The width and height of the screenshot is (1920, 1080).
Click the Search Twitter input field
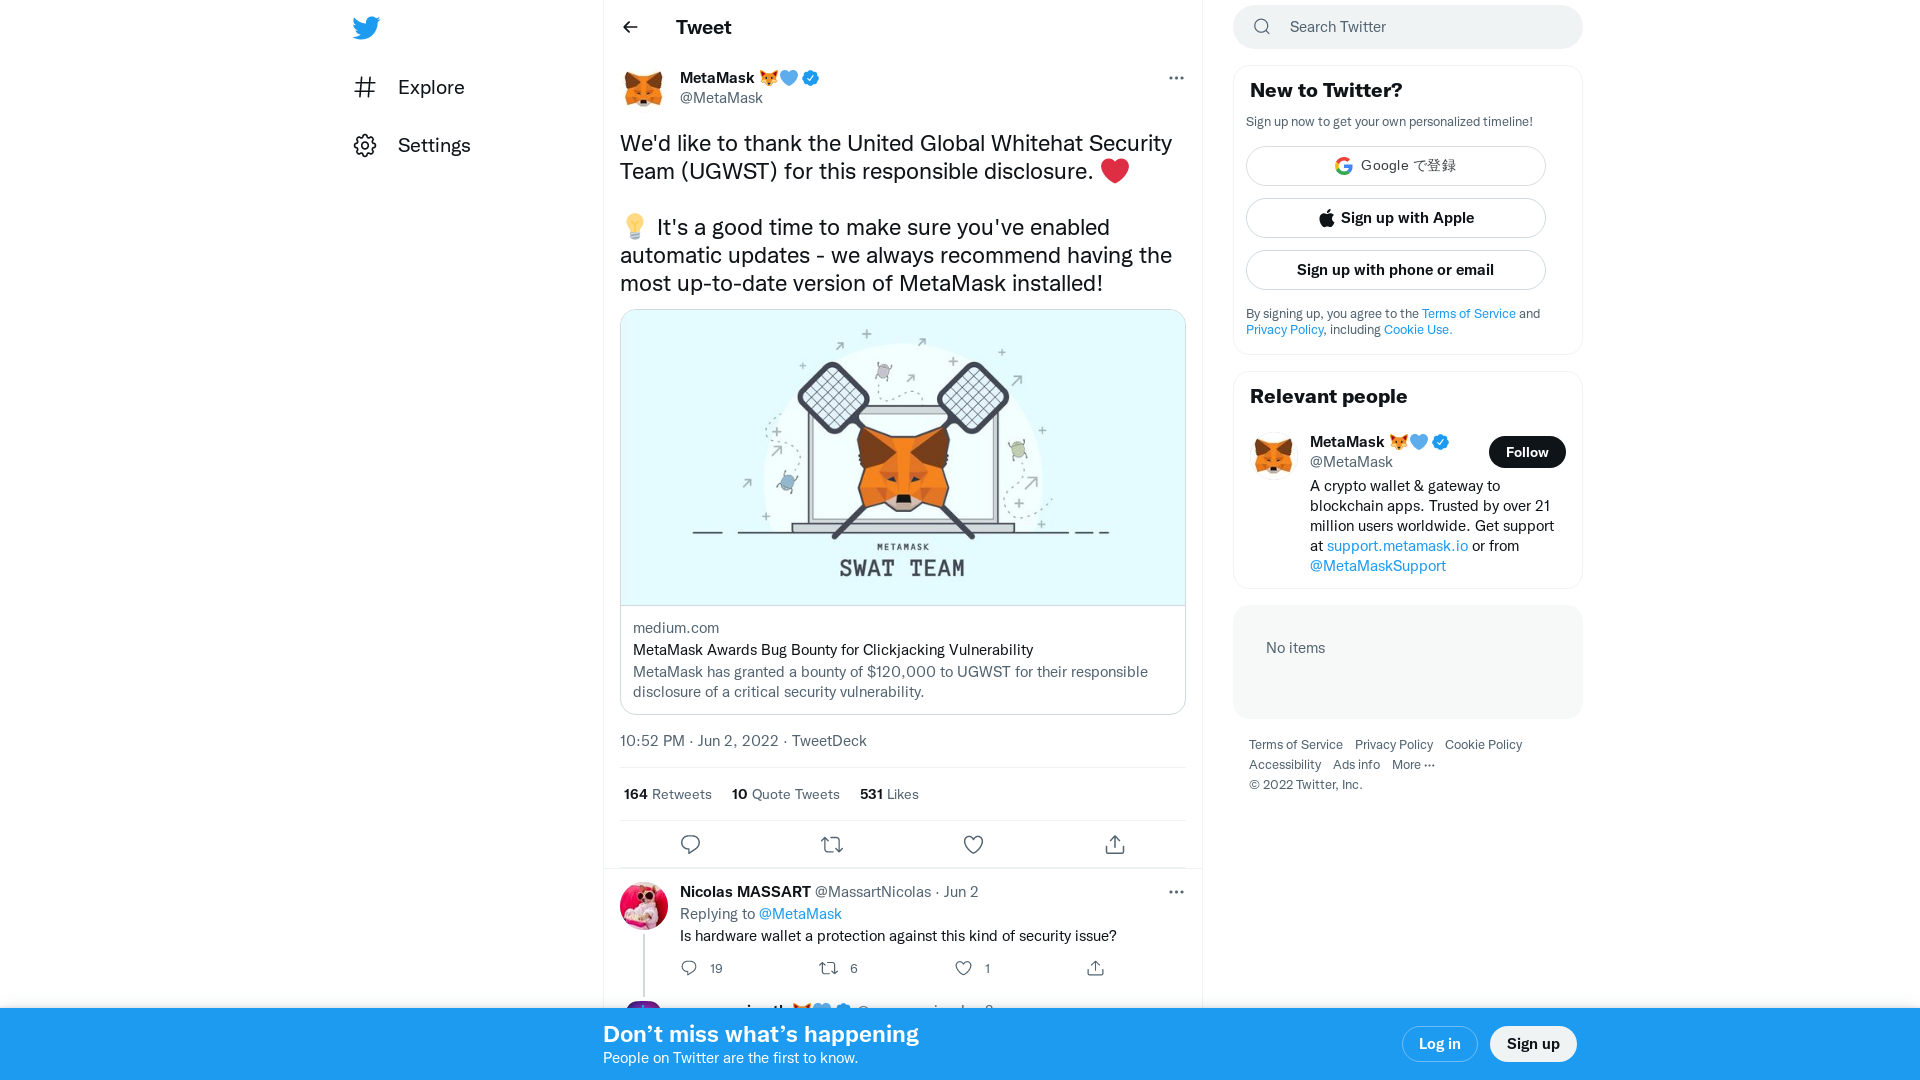click(1407, 27)
